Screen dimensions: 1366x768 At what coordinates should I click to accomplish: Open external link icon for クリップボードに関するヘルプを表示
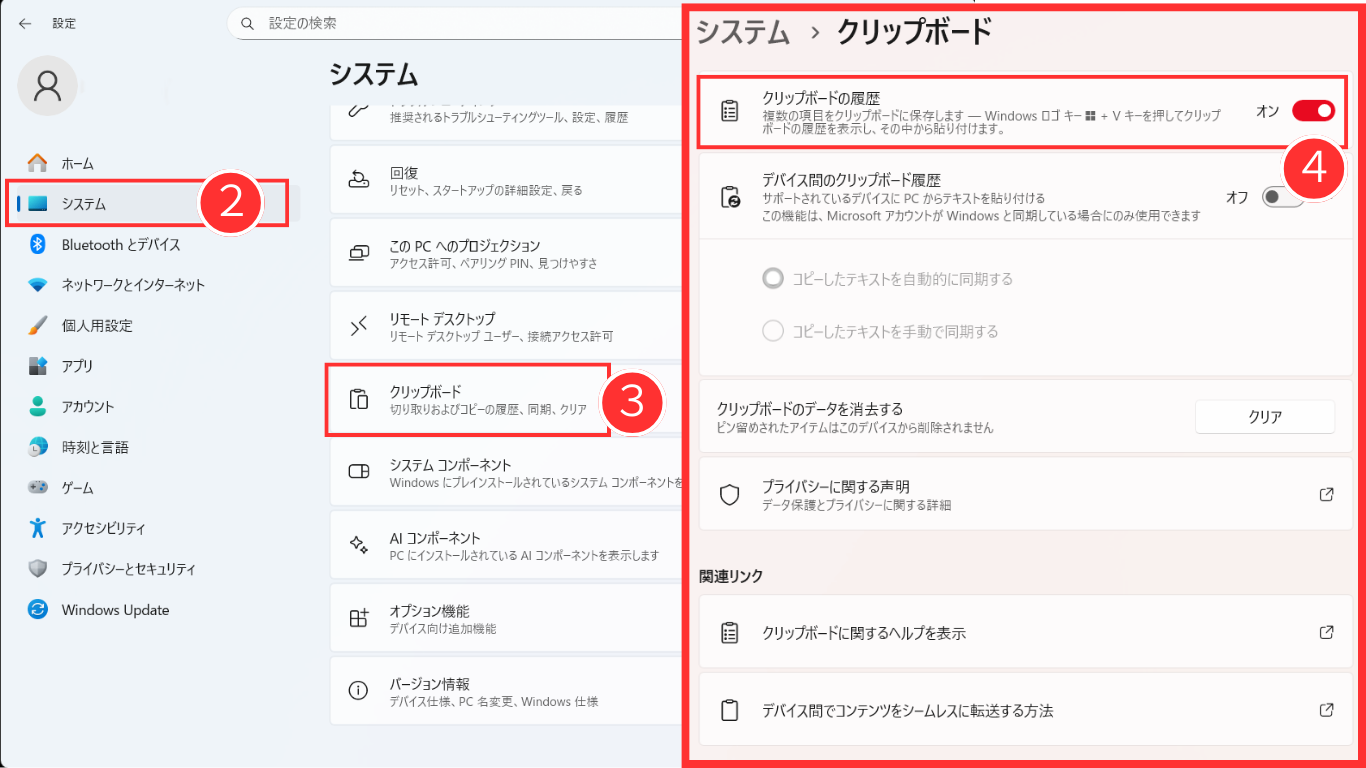pos(1326,632)
